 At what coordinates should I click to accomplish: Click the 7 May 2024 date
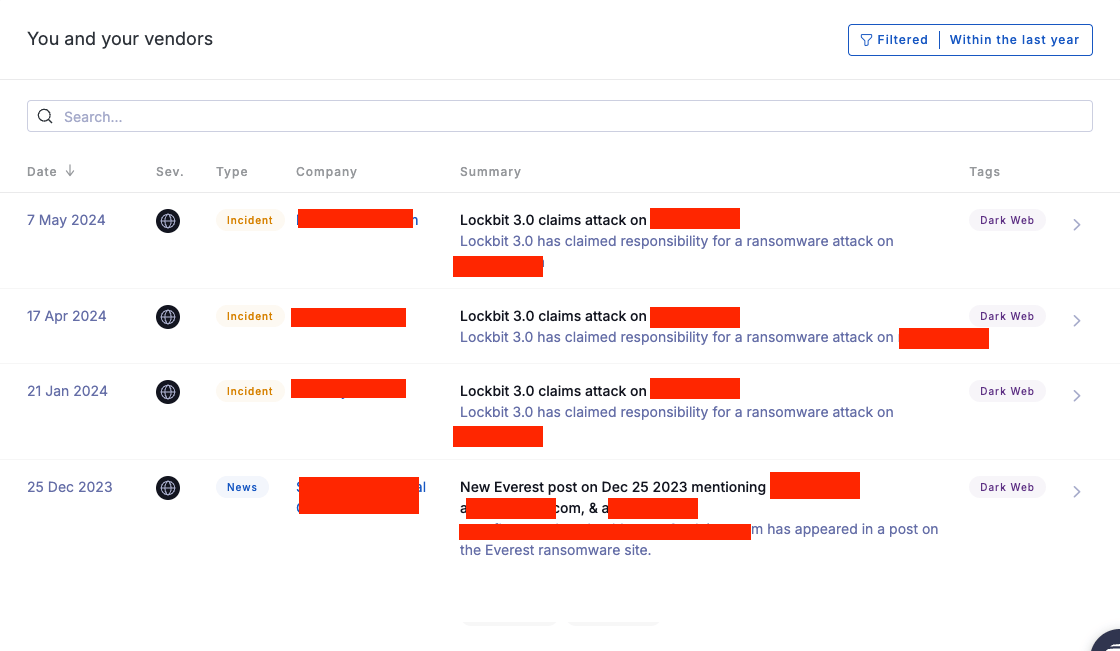[66, 220]
